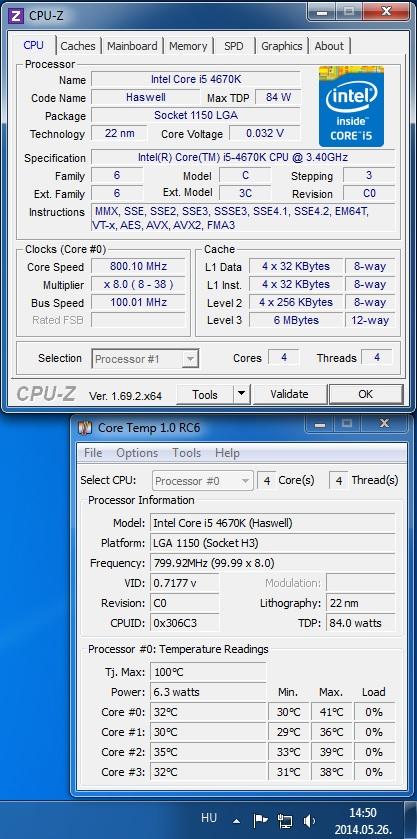Open Action Center flag tray icon
The width and height of the screenshot is (417, 839).
(x=260, y=820)
